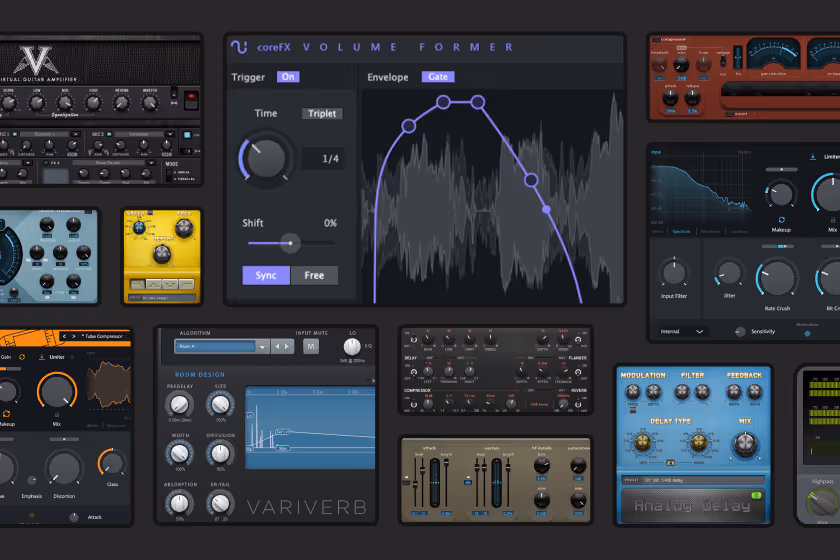840x560 pixels.
Task: Click the download icon beside Limiter in Tube Compressor
Action: pos(42,357)
